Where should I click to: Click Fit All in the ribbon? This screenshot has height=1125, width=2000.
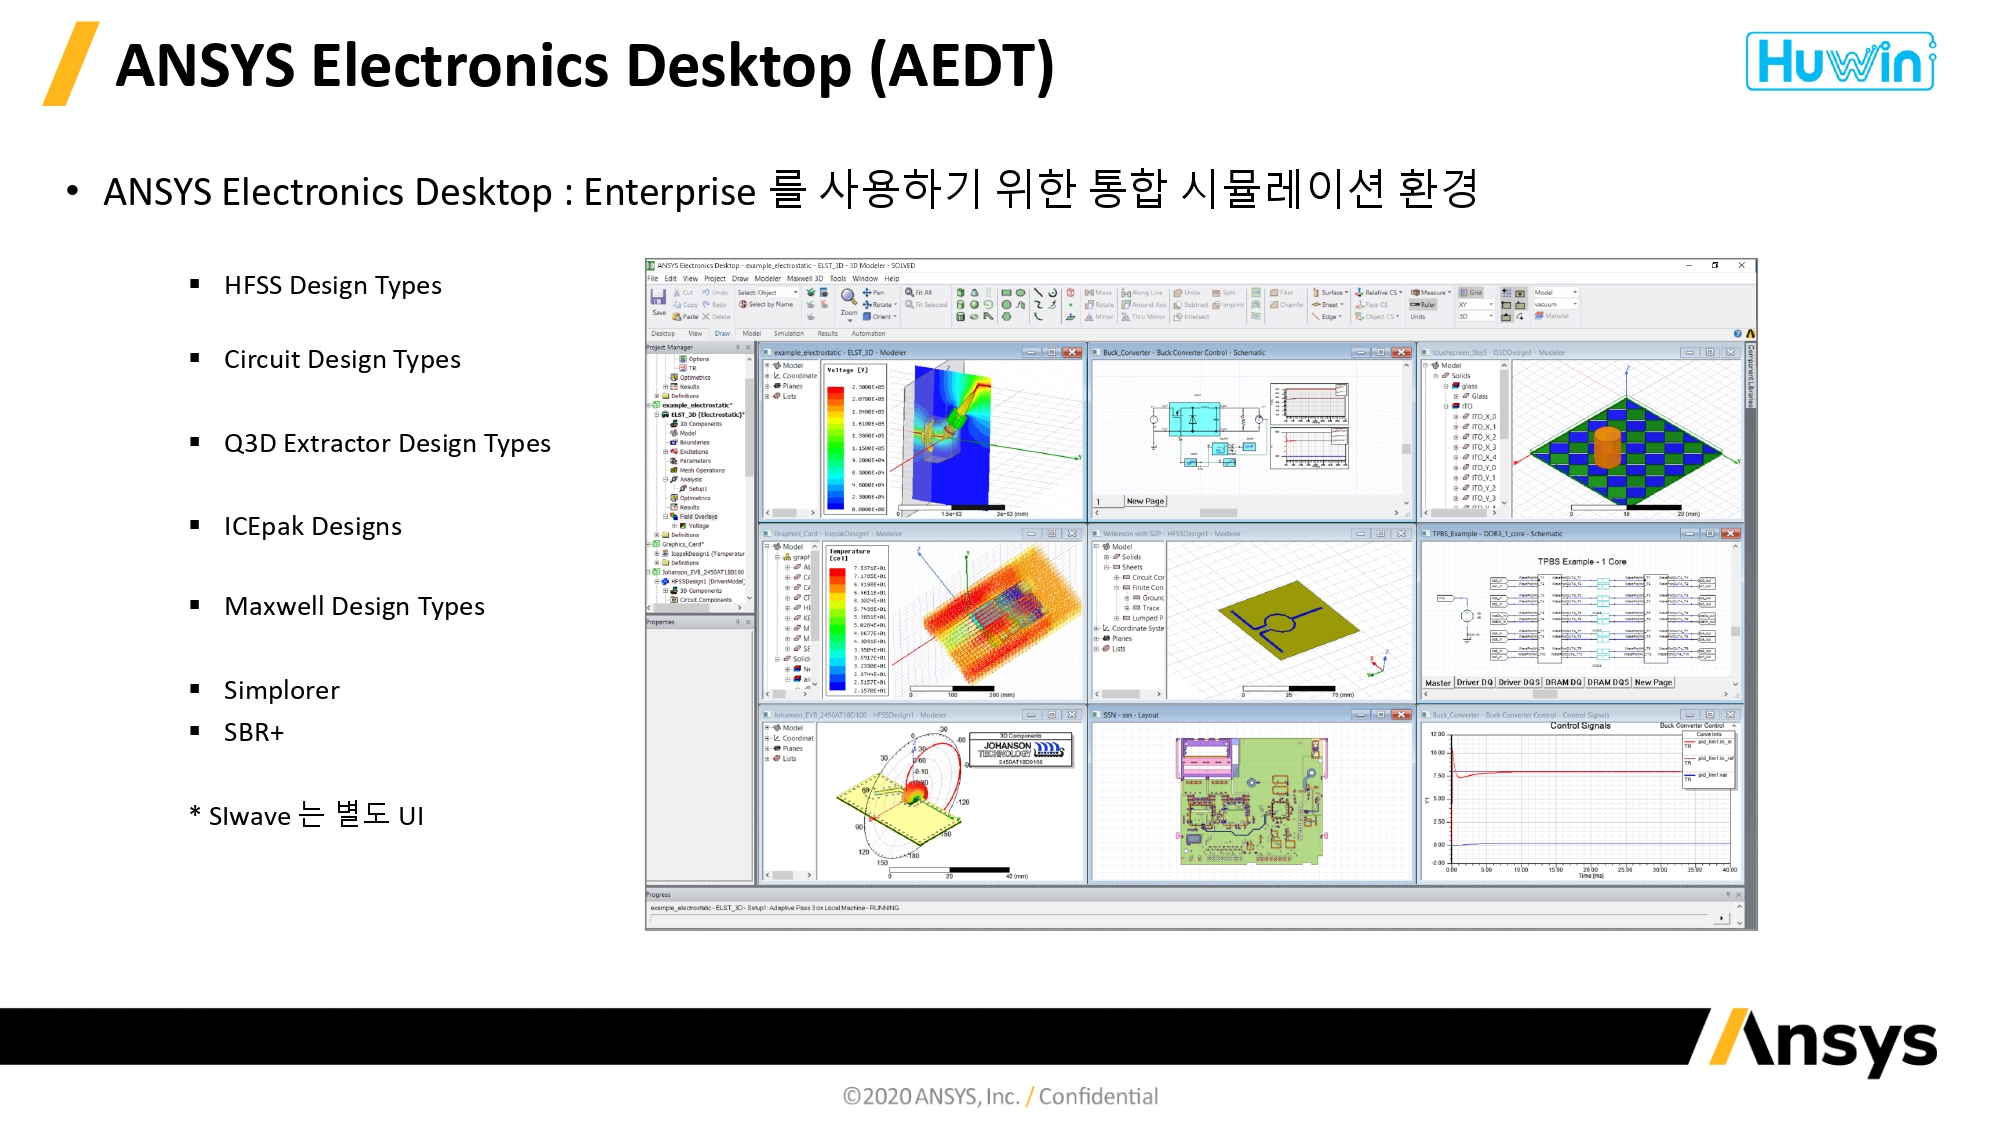919,292
